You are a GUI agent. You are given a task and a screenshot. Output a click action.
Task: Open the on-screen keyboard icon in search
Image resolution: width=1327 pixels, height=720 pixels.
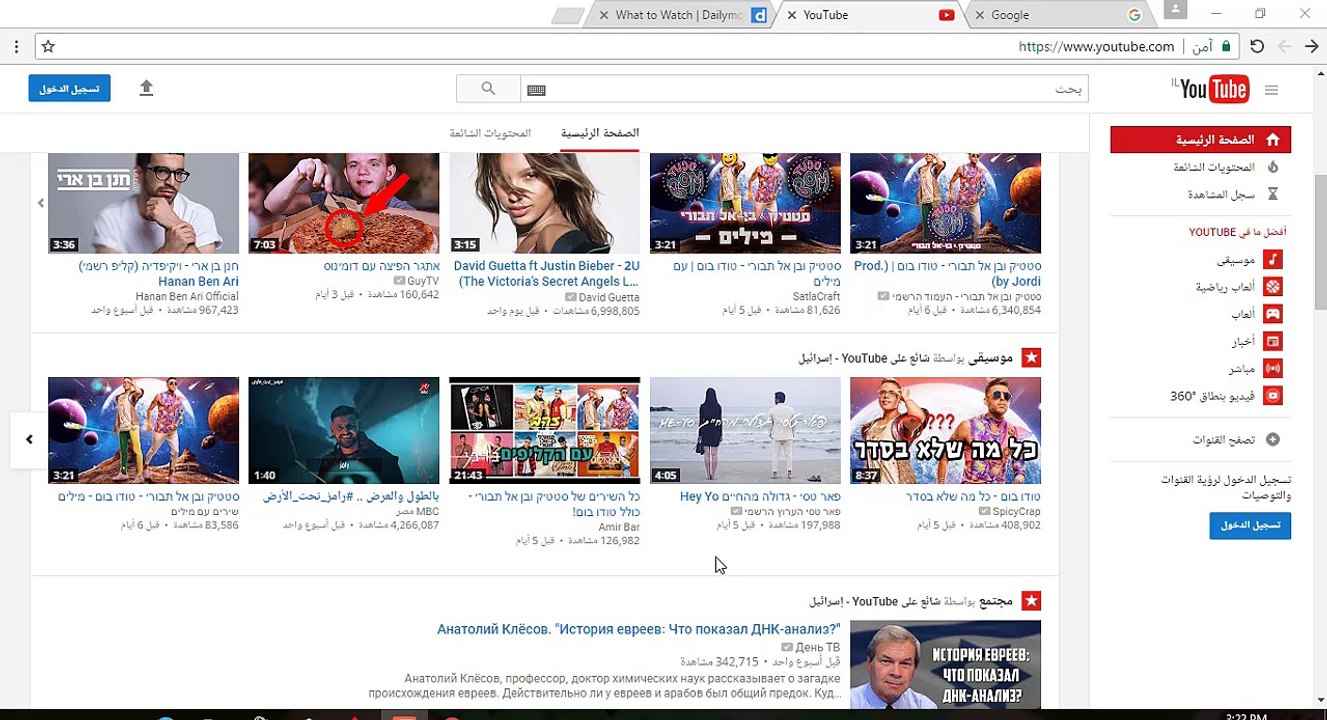pos(536,90)
